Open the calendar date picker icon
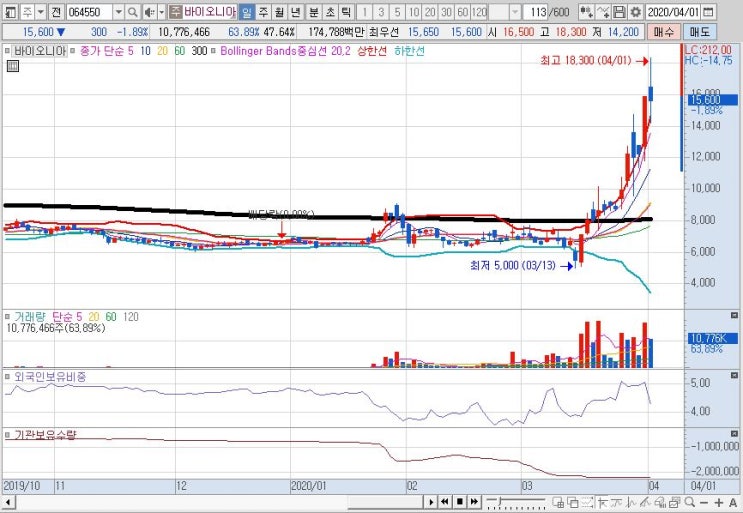This screenshot has height=513, width=743. [x=708, y=12]
